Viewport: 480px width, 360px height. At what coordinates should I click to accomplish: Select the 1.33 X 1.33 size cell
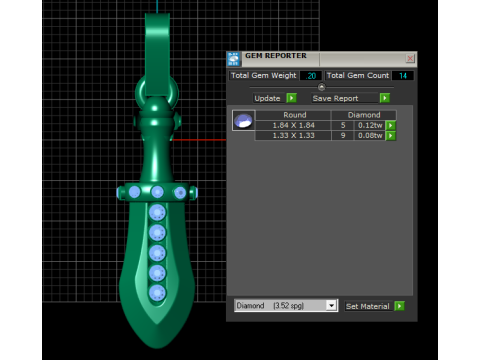point(293,136)
